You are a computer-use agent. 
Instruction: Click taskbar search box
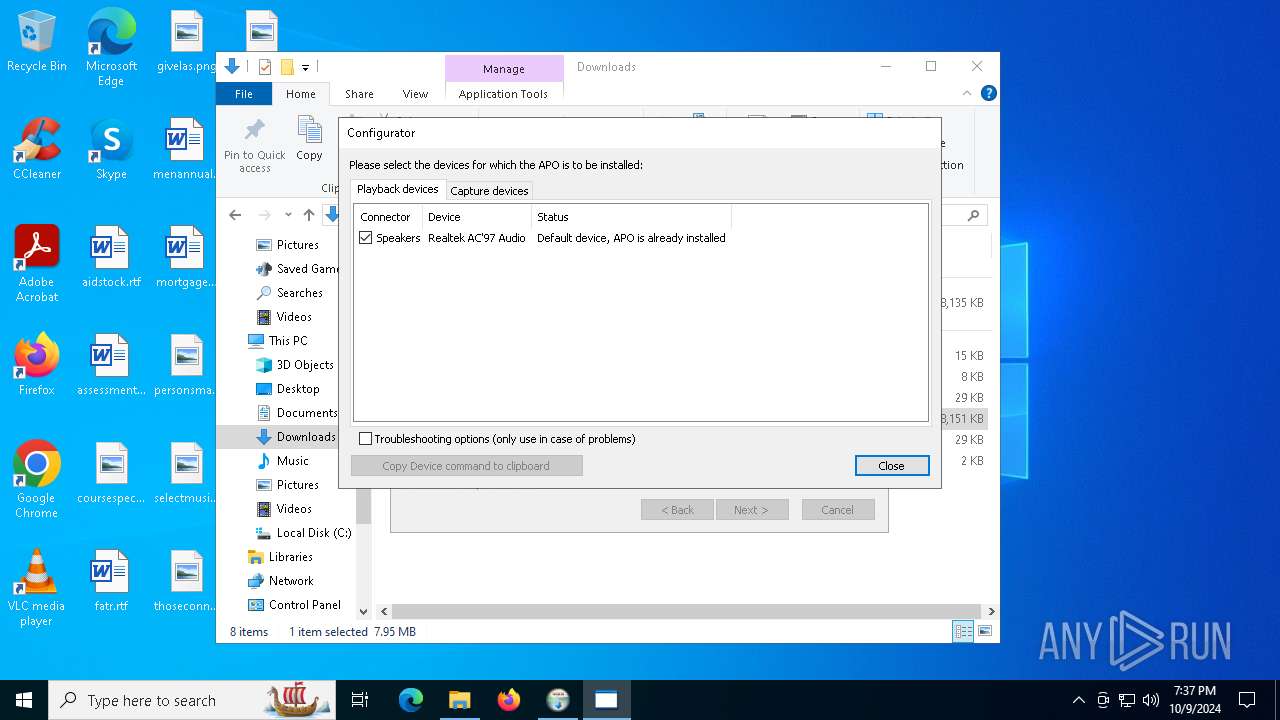pos(192,700)
